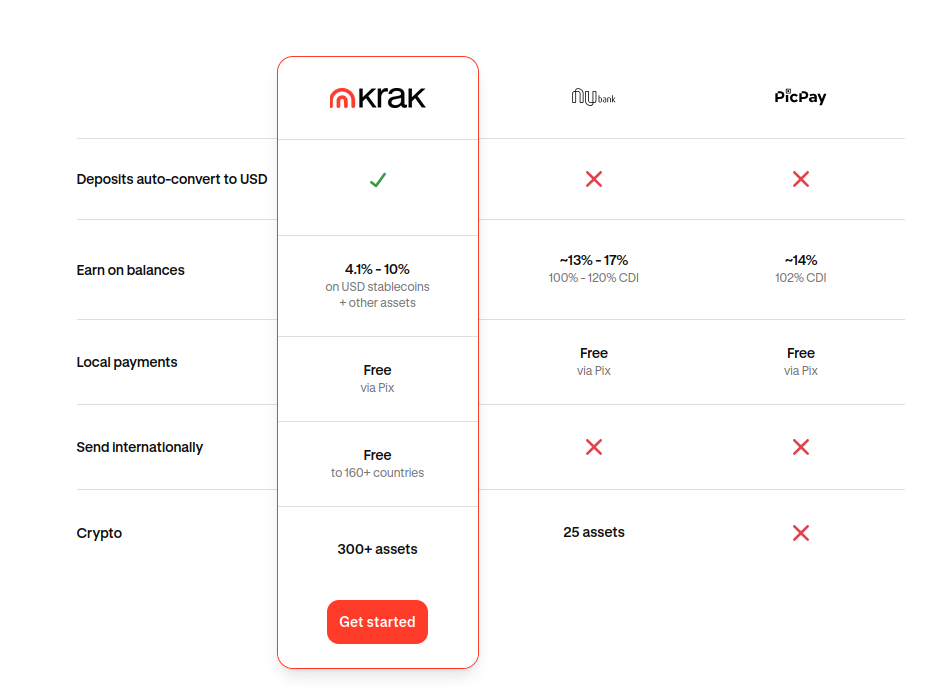Click PicPay red X for Send internationally
The height and width of the screenshot is (687, 936).
point(800,447)
